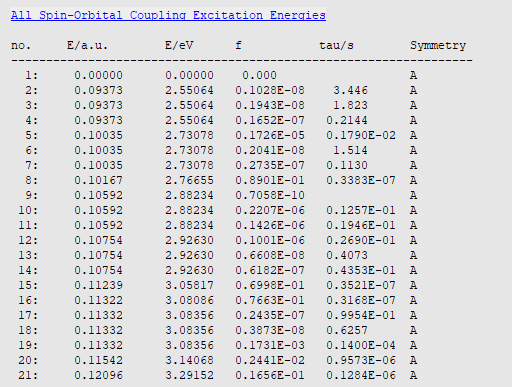Image resolution: width=512 pixels, height=387 pixels.
Task: Click the f value 0.2735E-07
Action: click(270, 165)
